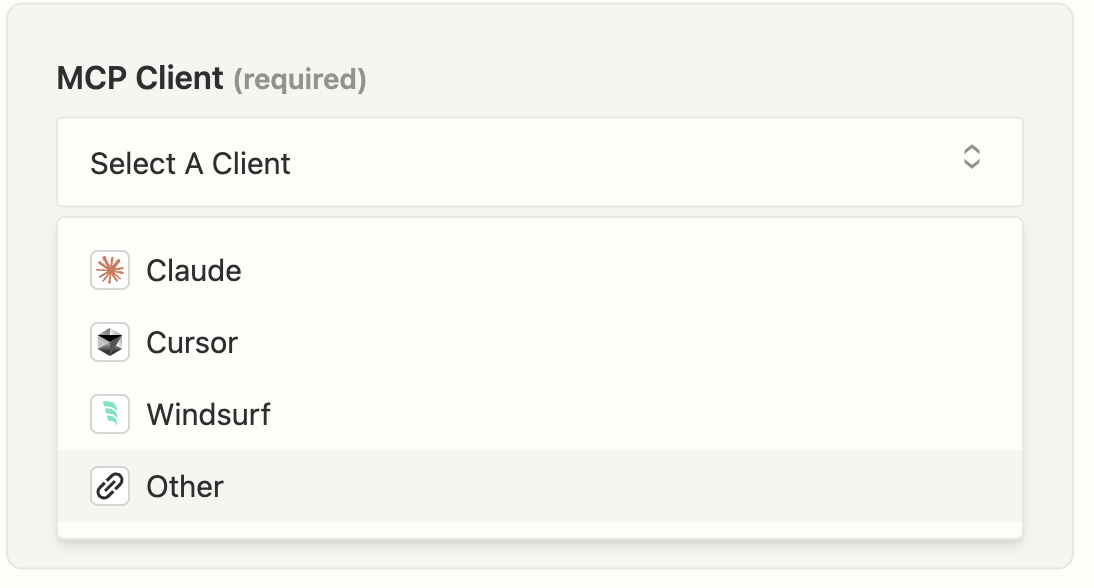Click blank area of the Windsurf row

(x=628, y=414)
